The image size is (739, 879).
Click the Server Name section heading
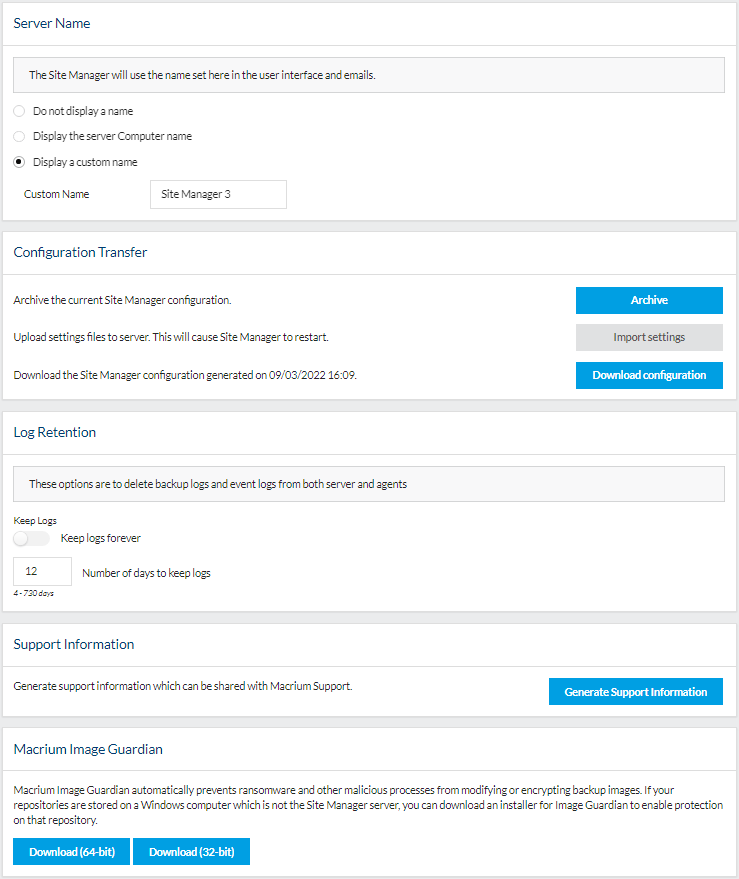(53, 22)
